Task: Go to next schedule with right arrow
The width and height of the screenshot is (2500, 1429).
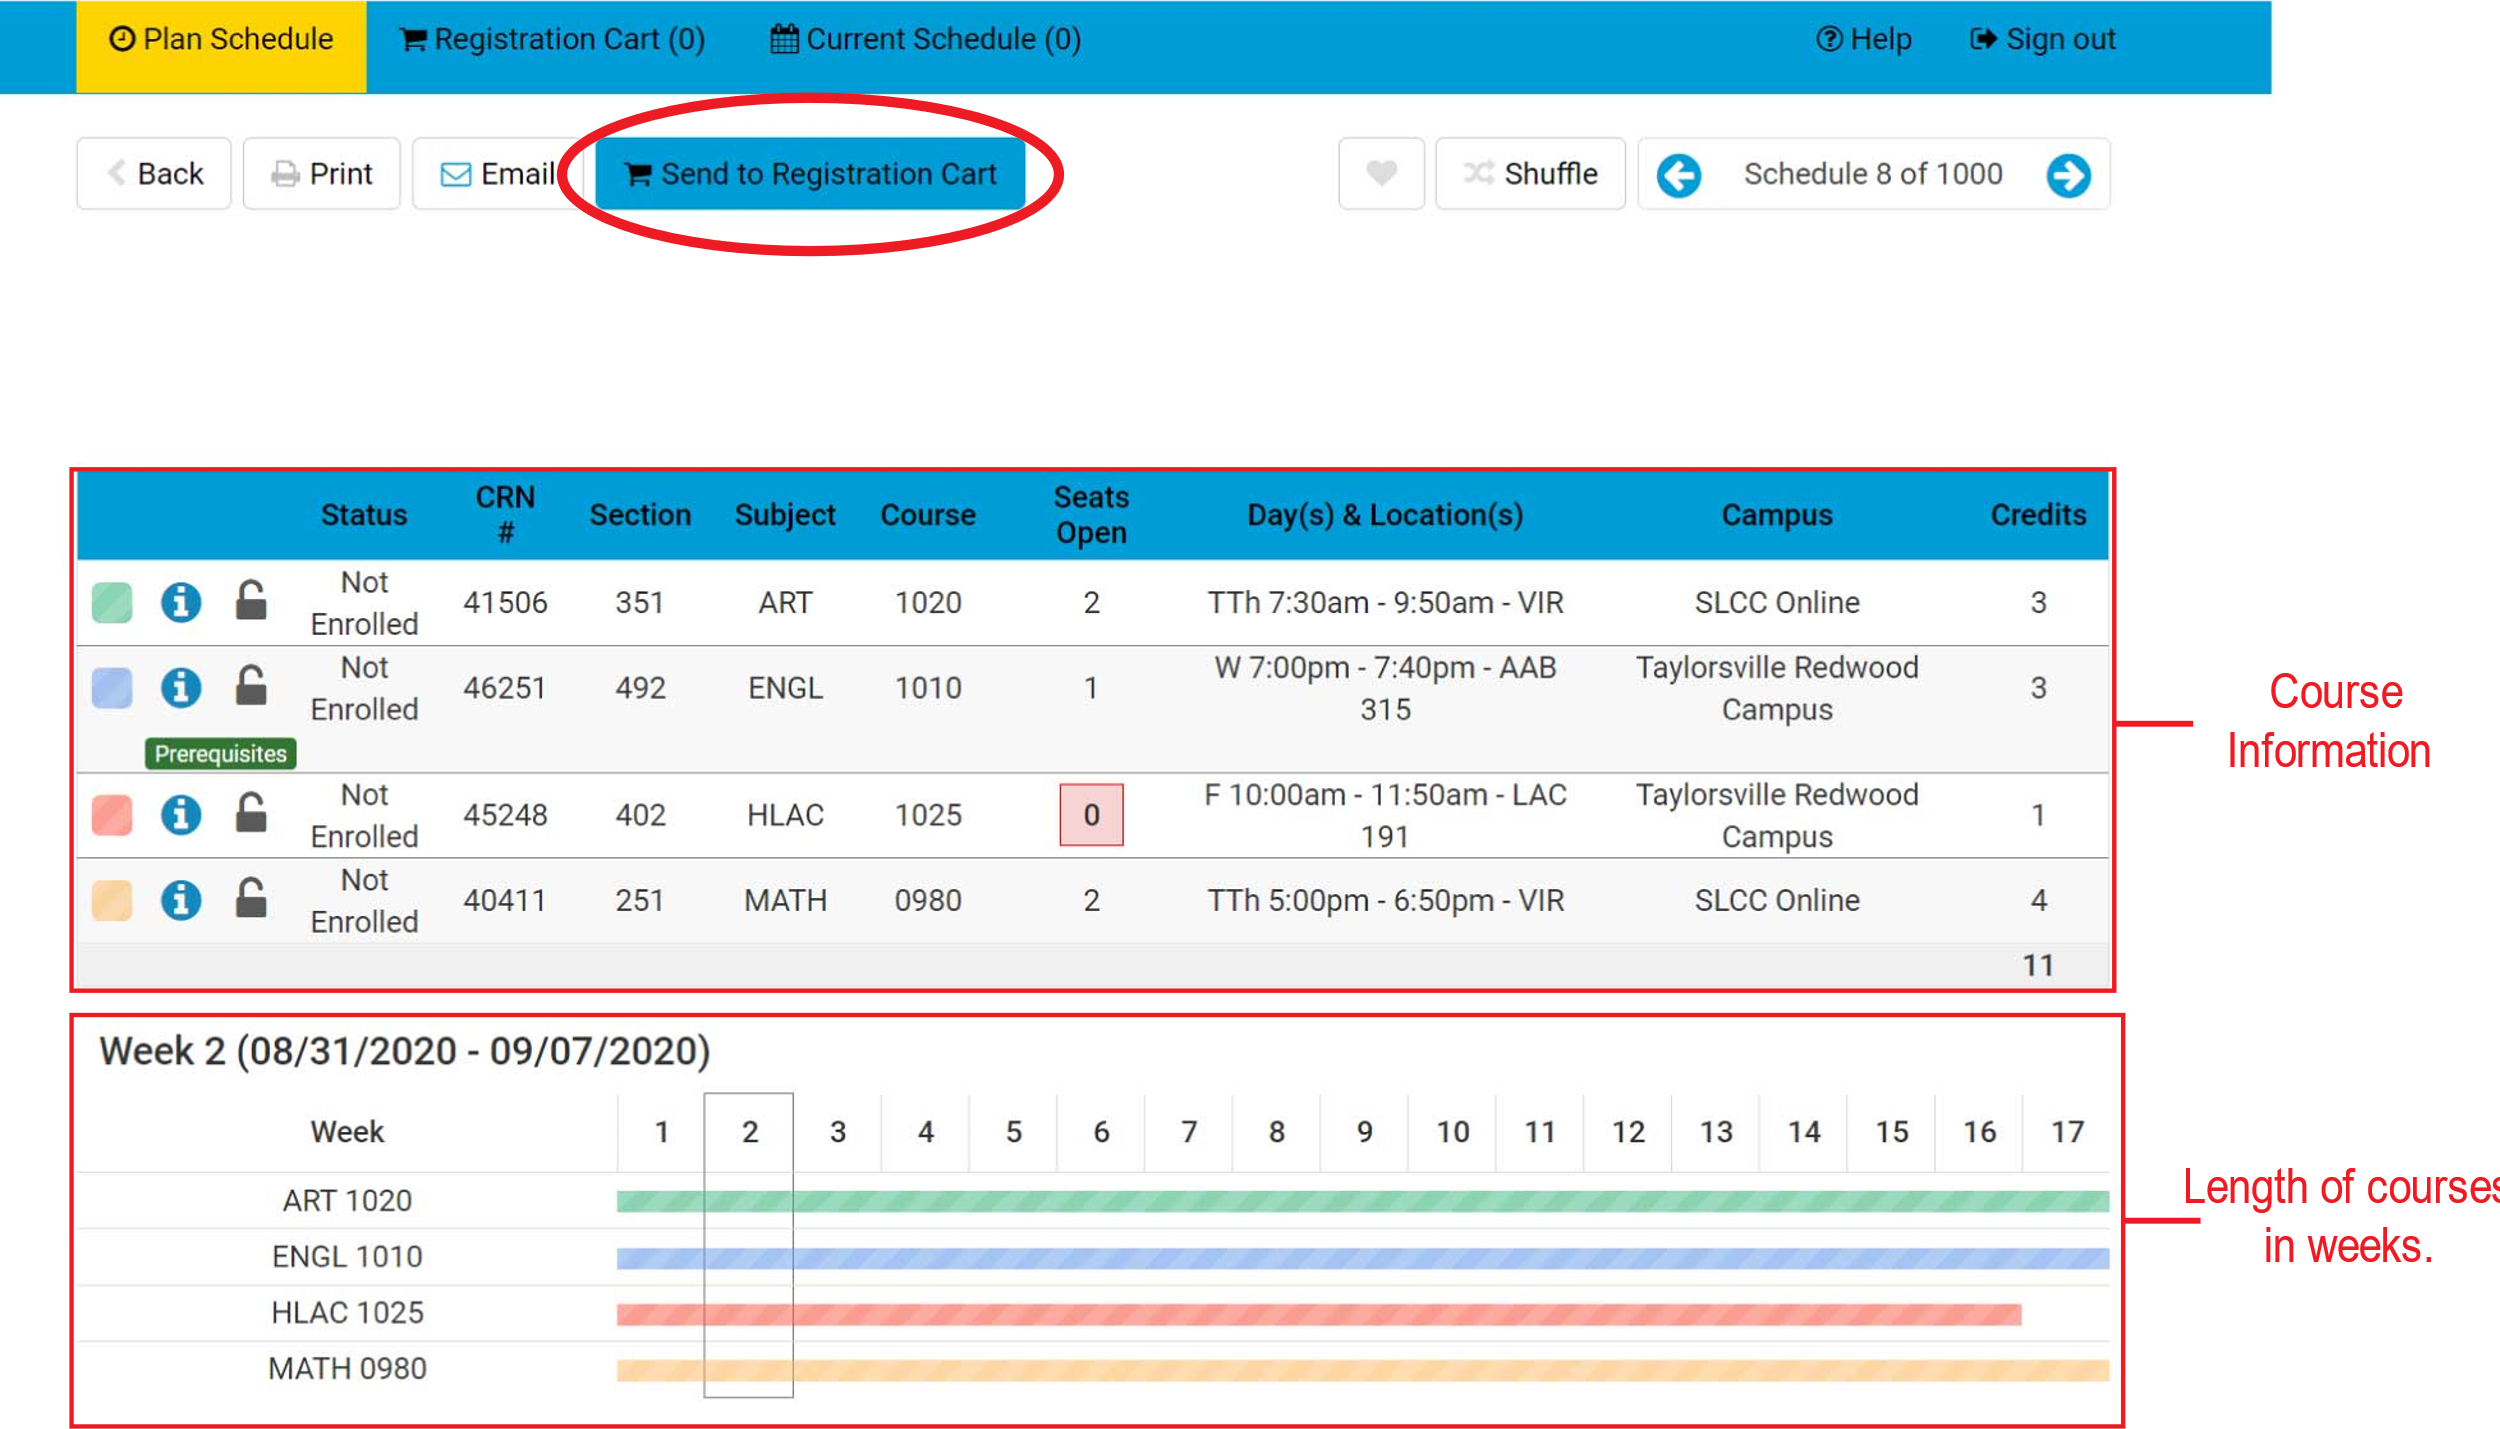Action: click(x=2068, y=175)
